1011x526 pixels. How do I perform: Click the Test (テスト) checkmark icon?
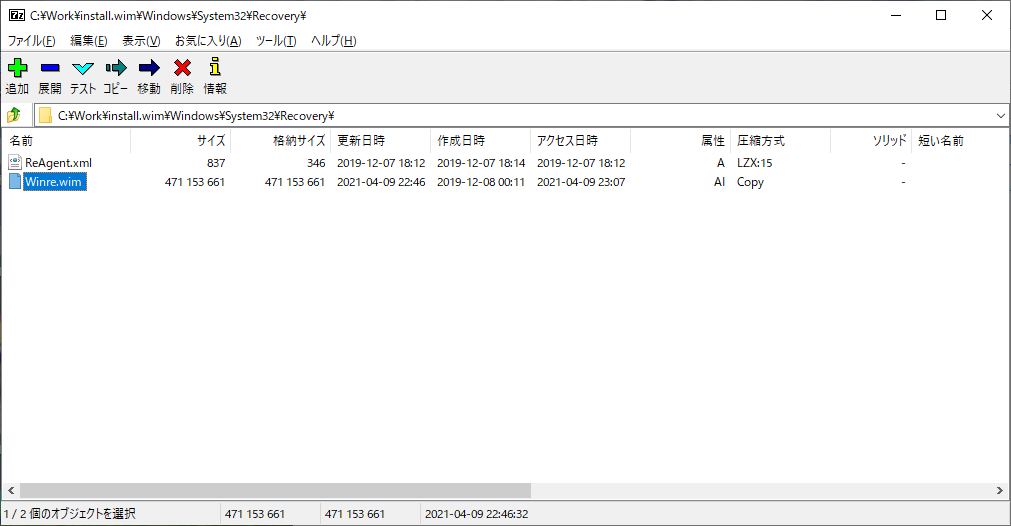pyautogui.click(x=83, y=68)
